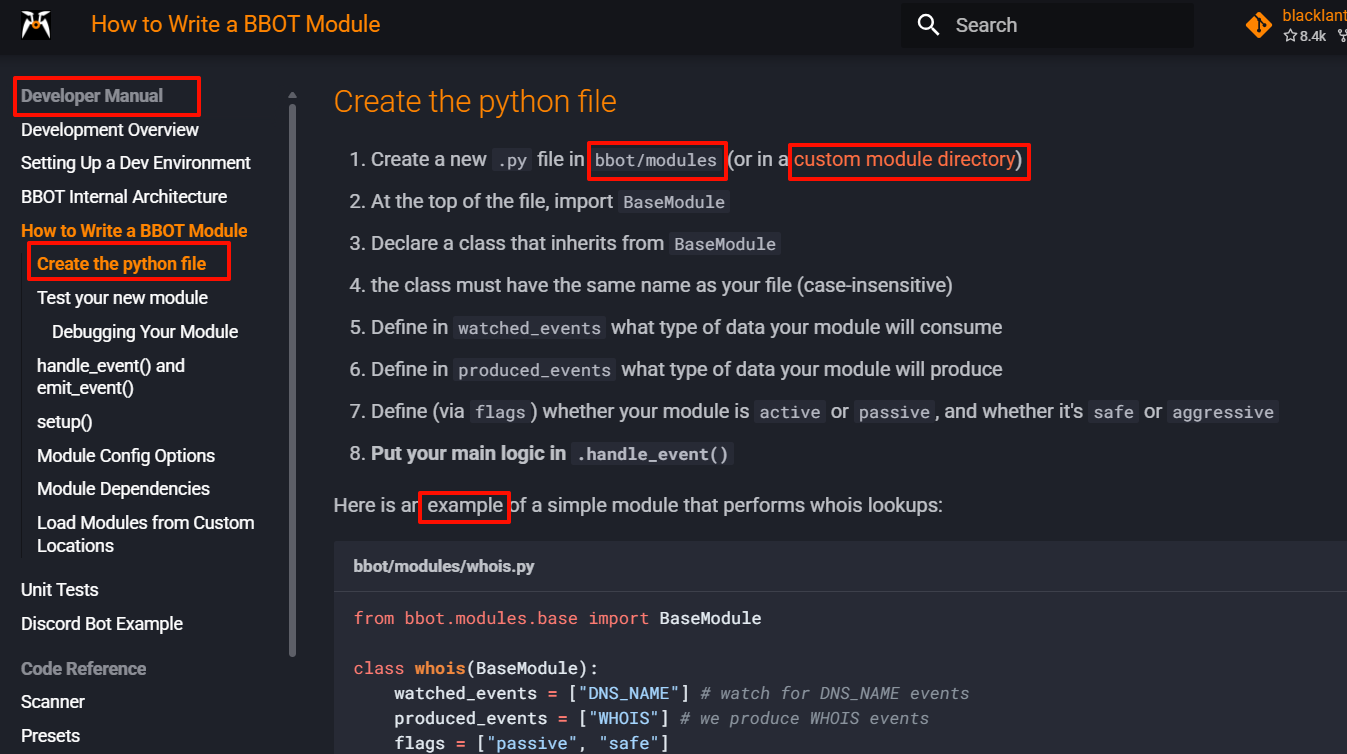Click the sidebar scrollbar up arrow
Image resolution: width=1347 pixels, height=754 pixels.
(x=292, y=95)
